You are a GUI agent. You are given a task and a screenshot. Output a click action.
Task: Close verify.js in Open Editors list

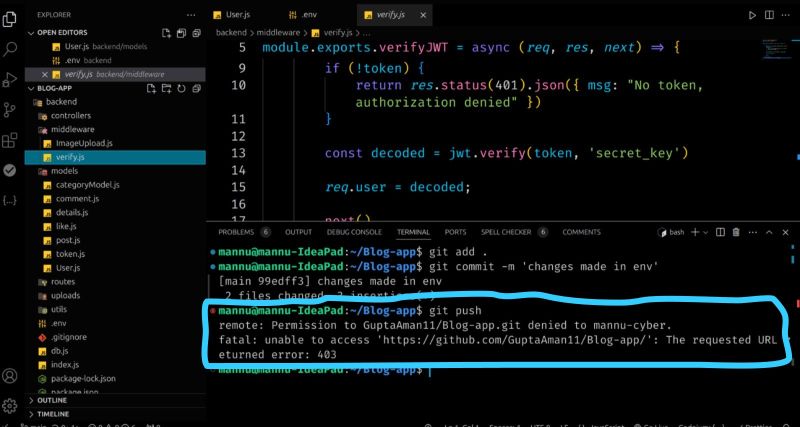pyautogui.click(x=44, y=74)
